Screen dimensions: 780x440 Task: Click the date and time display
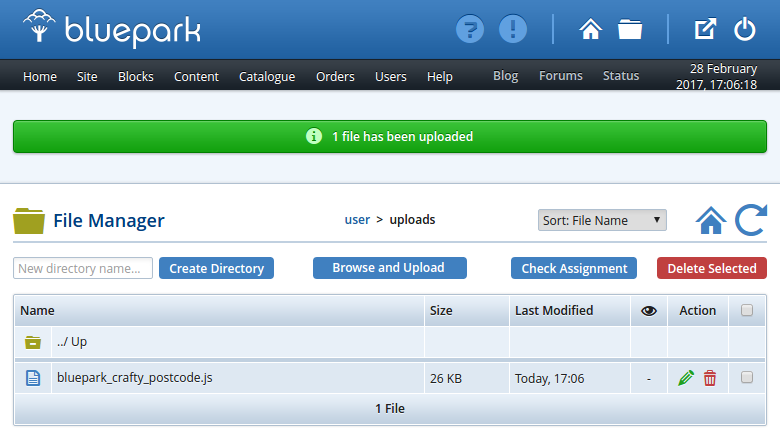[x=716, y=76]
